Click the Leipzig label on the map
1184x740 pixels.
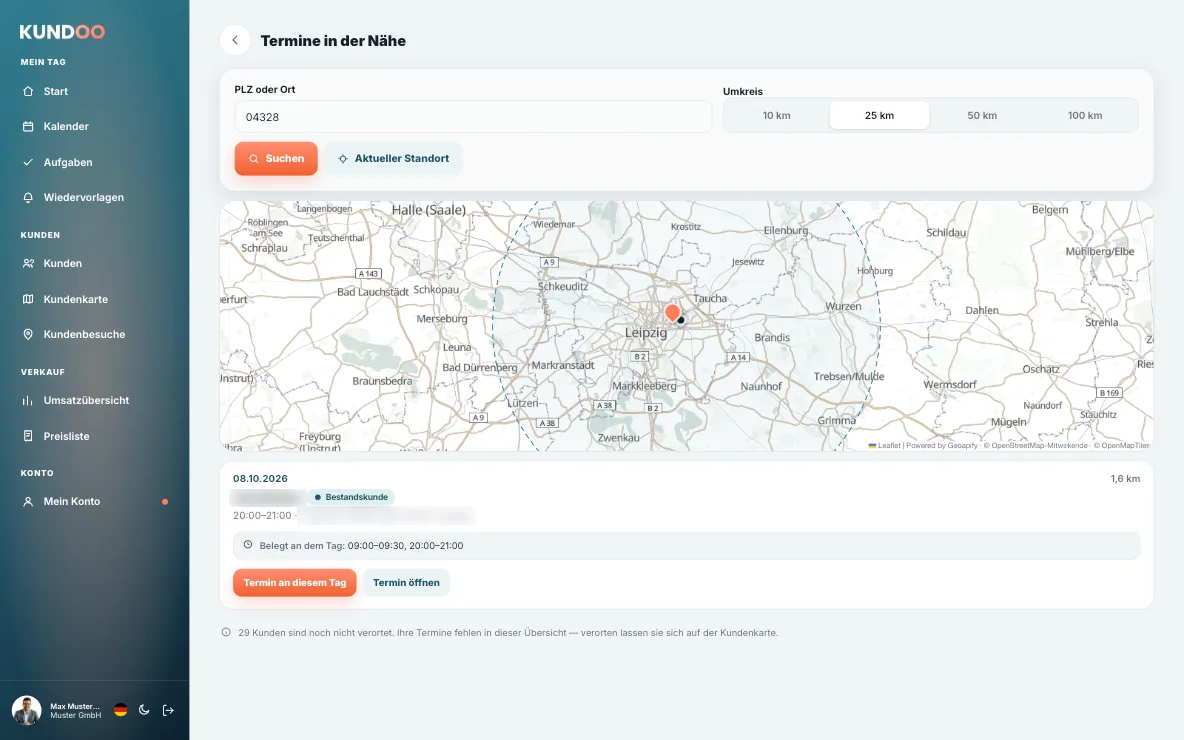[x=646, y=332]
